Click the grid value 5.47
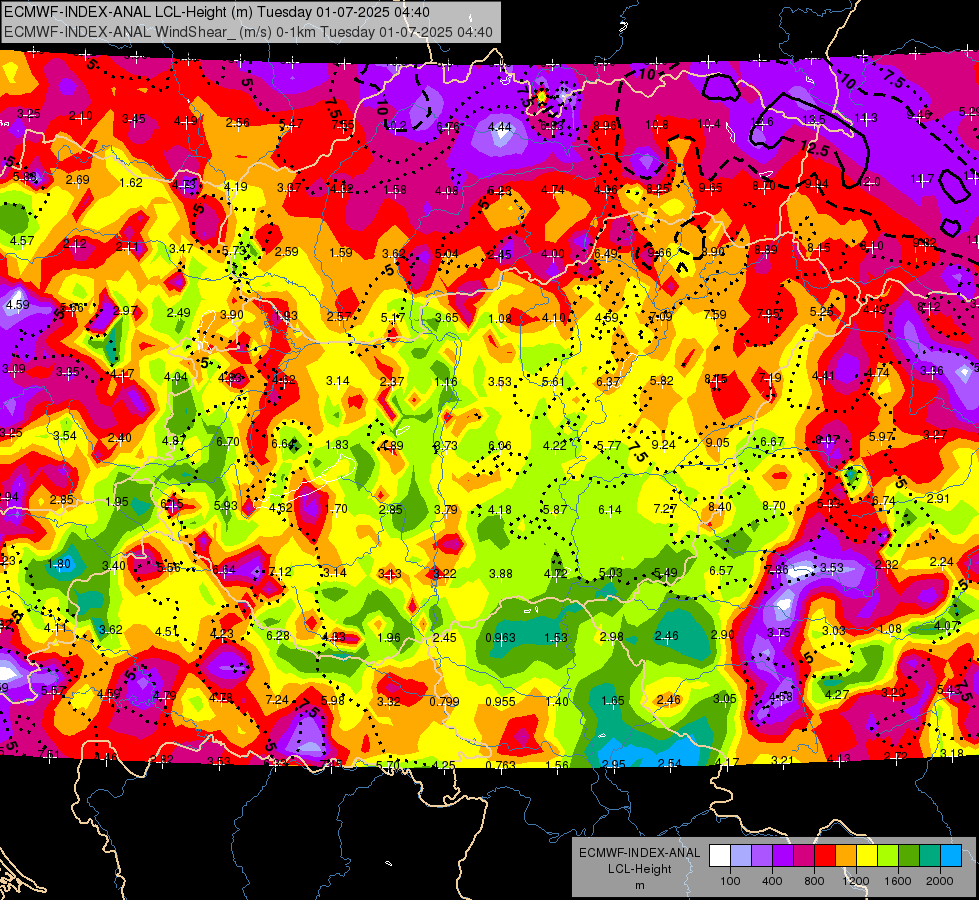Viewport: 979px width, 900px height. point(290,124)
